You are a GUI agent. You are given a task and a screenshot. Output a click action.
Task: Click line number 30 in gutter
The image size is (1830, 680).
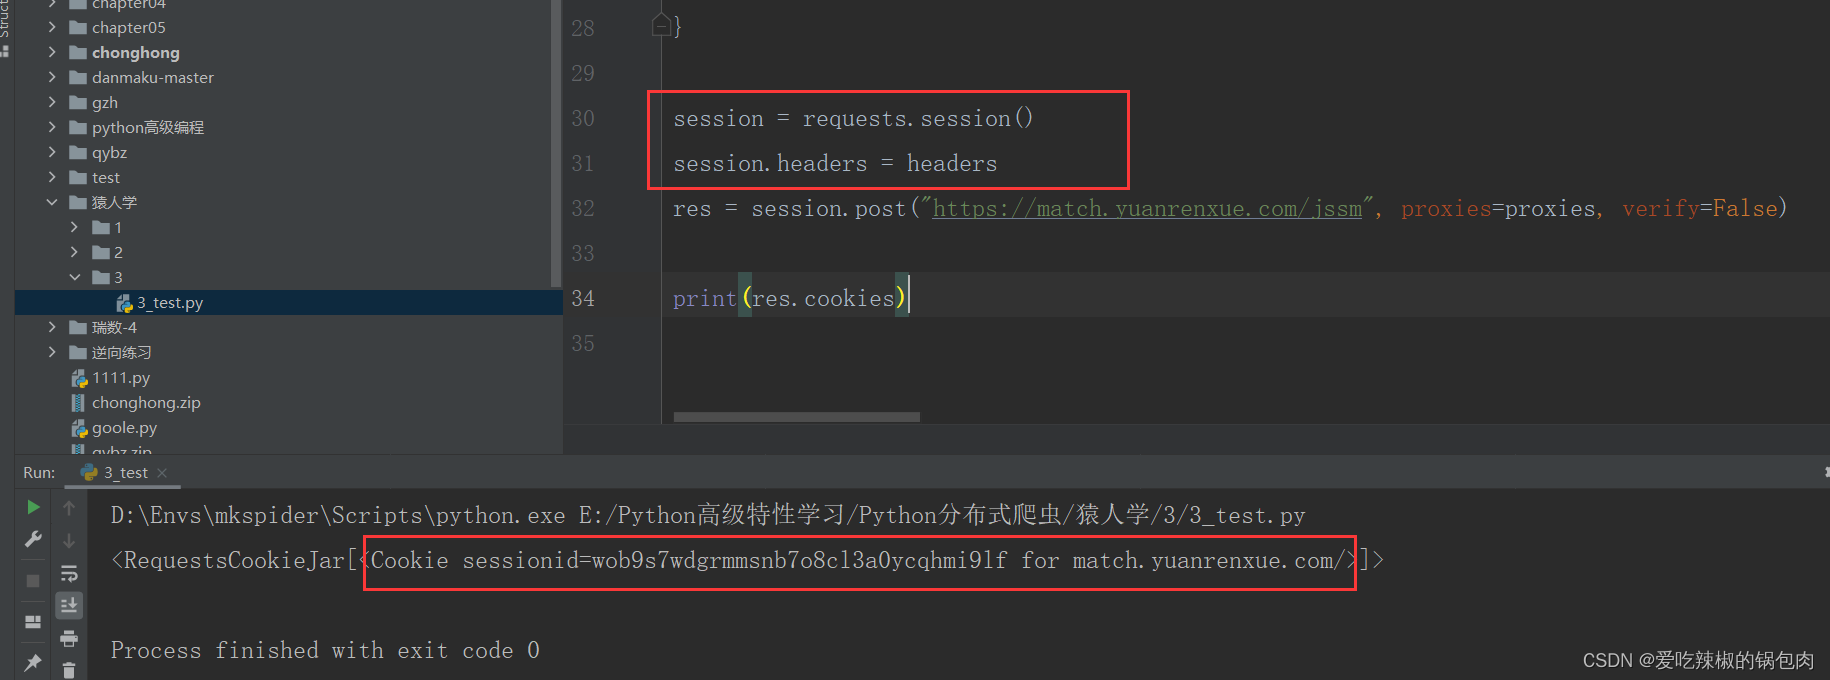583,119
